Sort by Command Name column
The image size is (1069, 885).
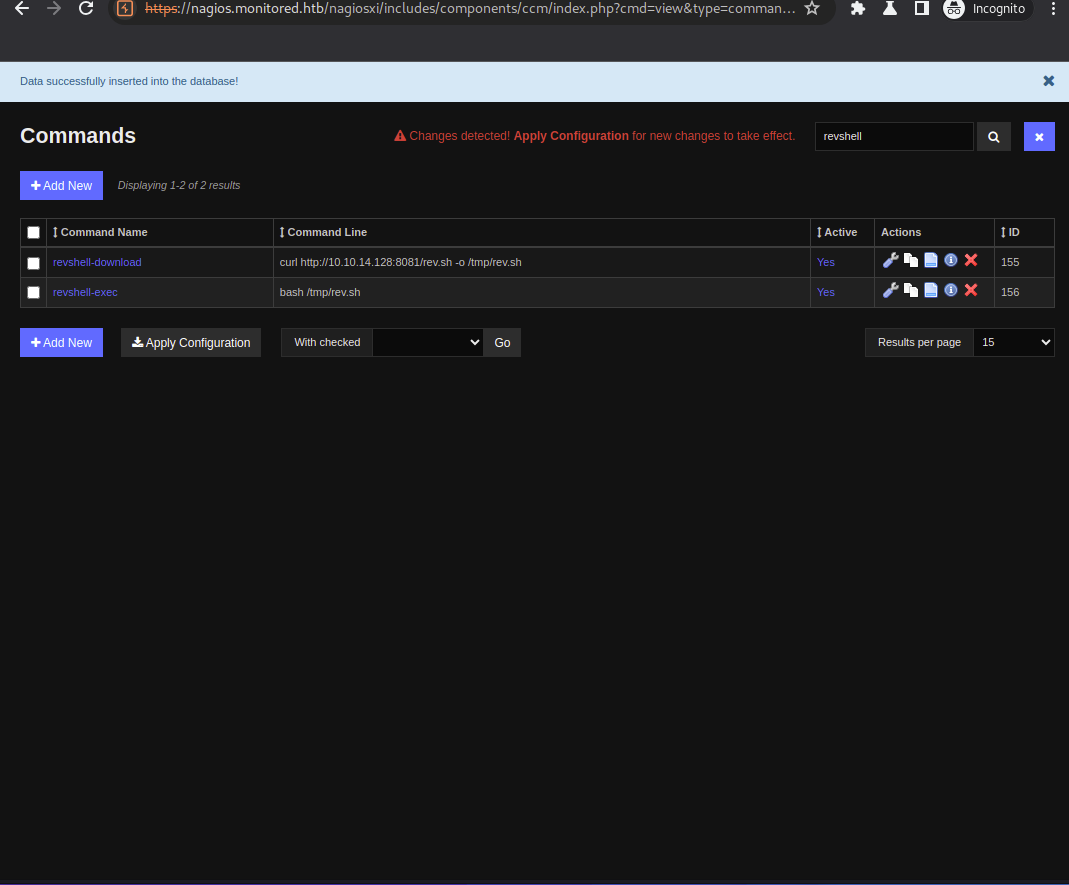tap(100, 232)
